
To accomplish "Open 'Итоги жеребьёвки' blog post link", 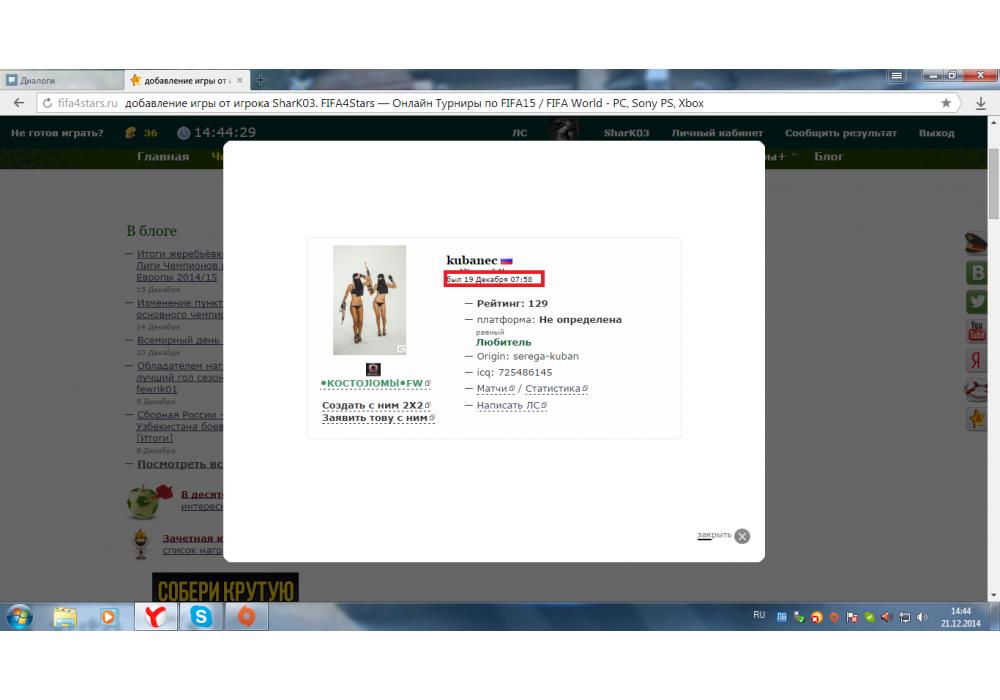I will coord(179,265).
